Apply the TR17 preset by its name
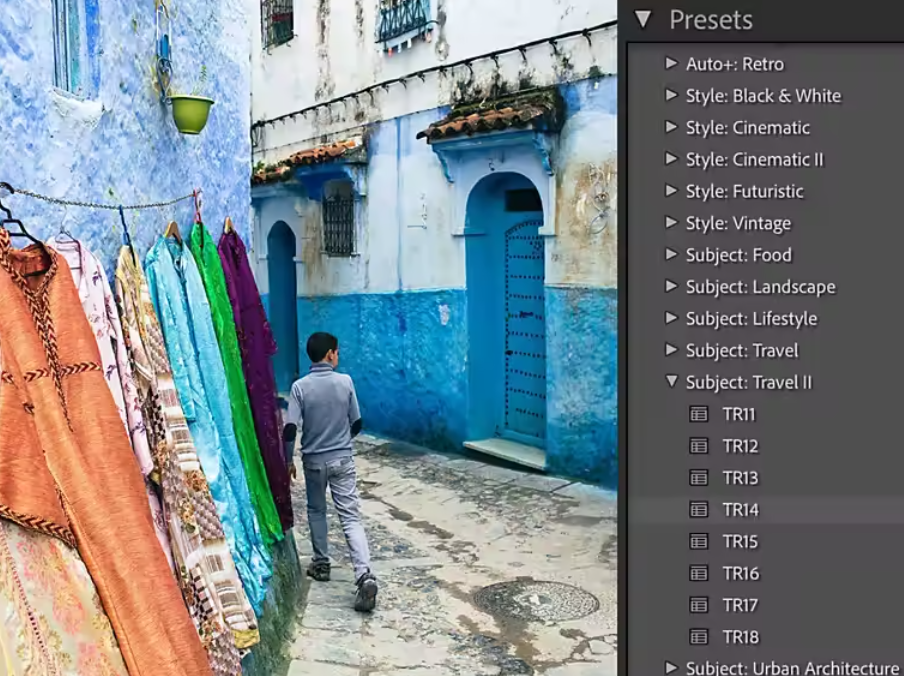This screenshot has height=676, width=904. pyautogui.click(x=740, y=605)
